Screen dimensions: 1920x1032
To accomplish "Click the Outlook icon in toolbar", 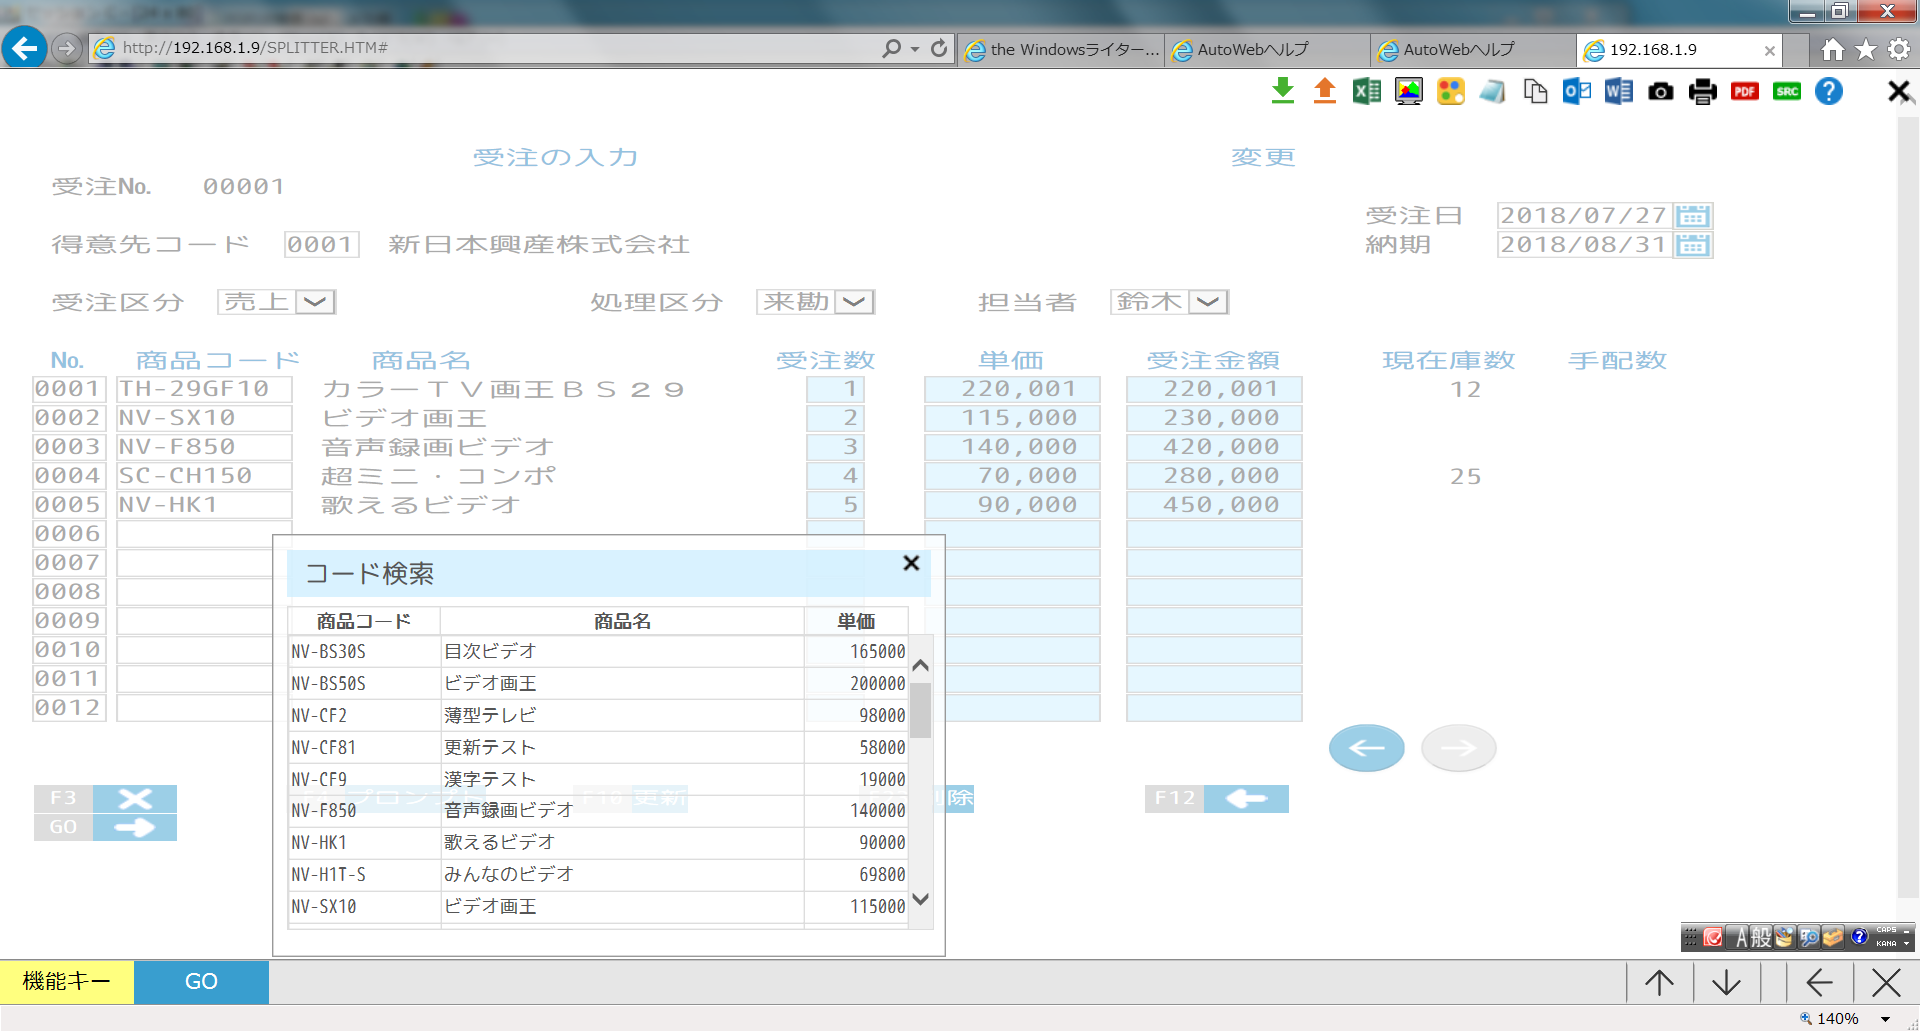I will tap(1576, 91).
